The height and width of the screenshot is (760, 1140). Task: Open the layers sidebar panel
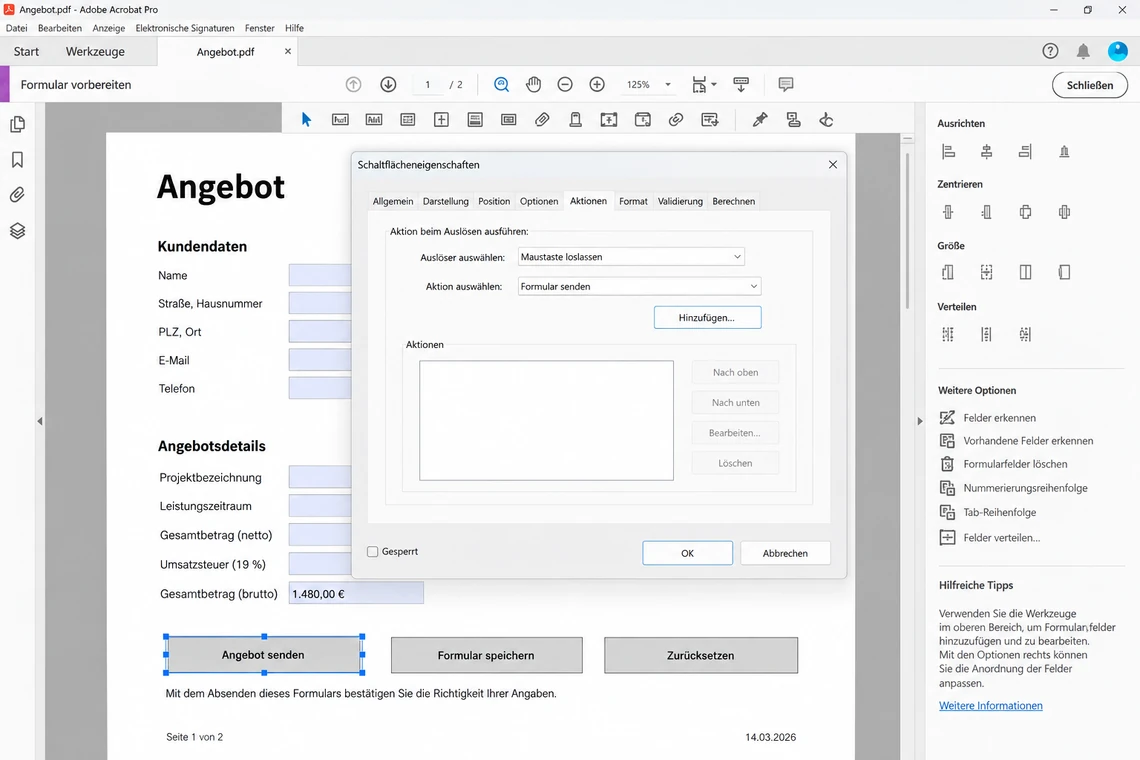(x=17, y=231)
